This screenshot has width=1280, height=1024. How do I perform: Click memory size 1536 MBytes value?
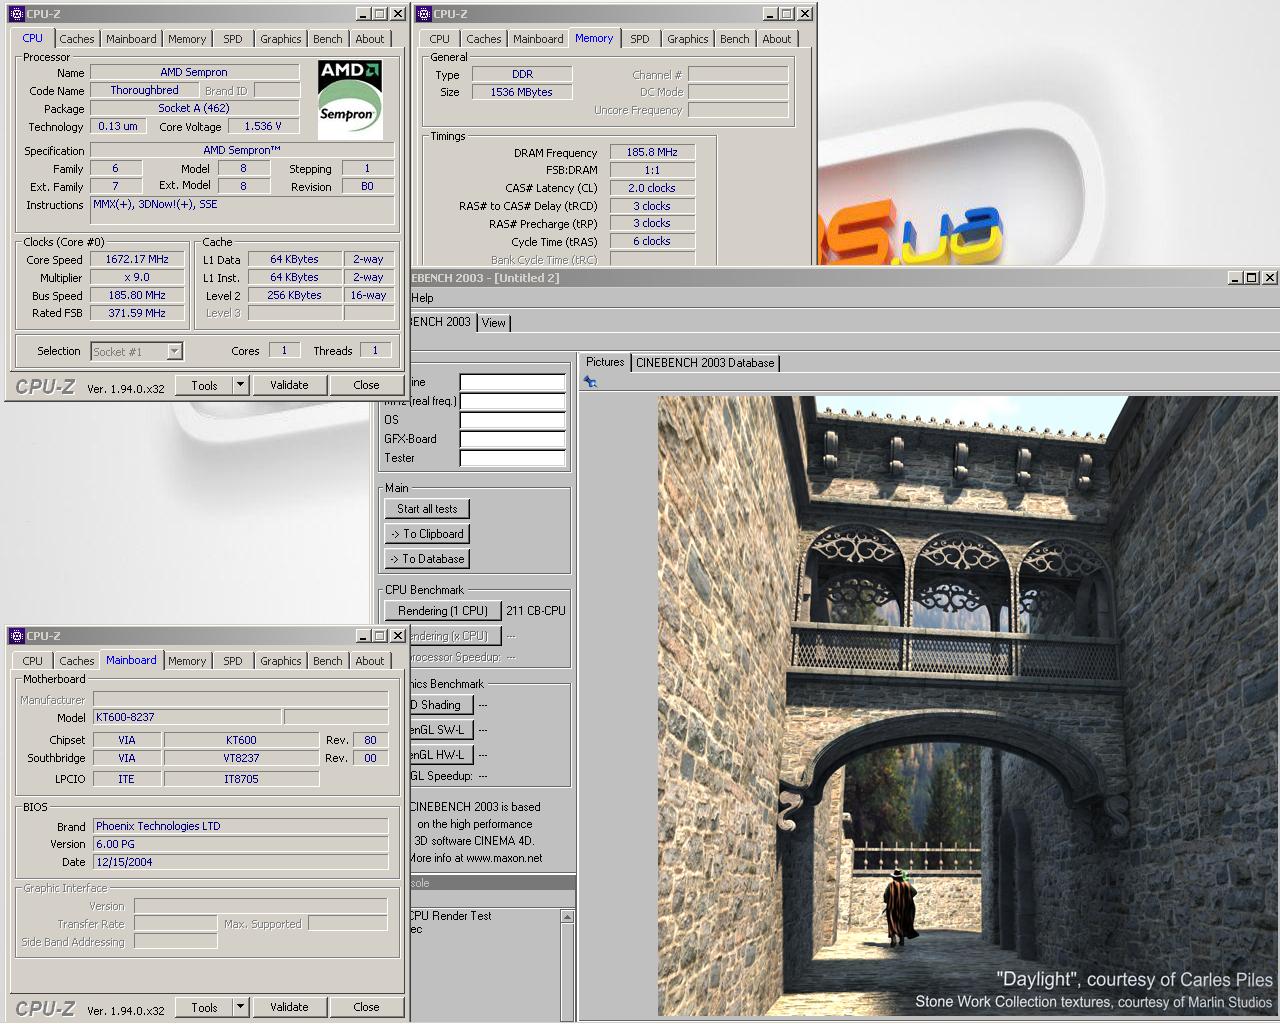pos(522,92)
